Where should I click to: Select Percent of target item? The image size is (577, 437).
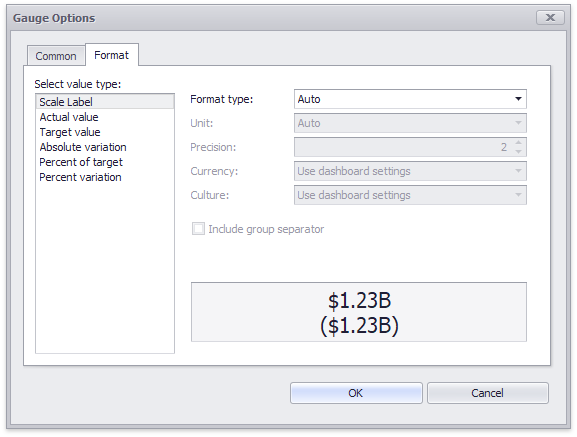pyautogui.click(x=105, y=162)
